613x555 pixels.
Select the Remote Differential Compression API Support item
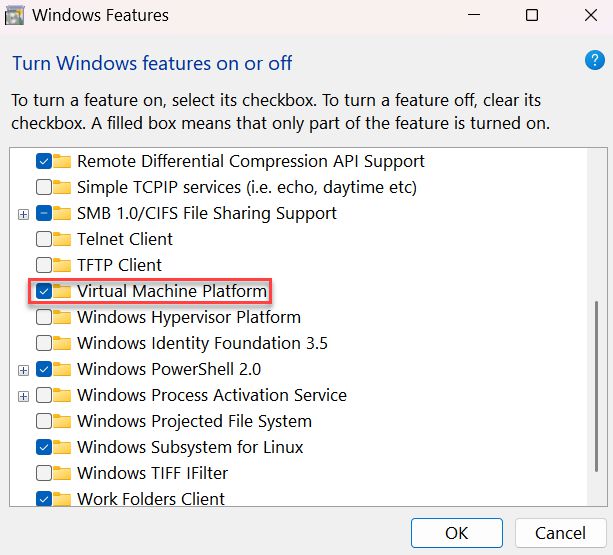[x=250, y=161]
